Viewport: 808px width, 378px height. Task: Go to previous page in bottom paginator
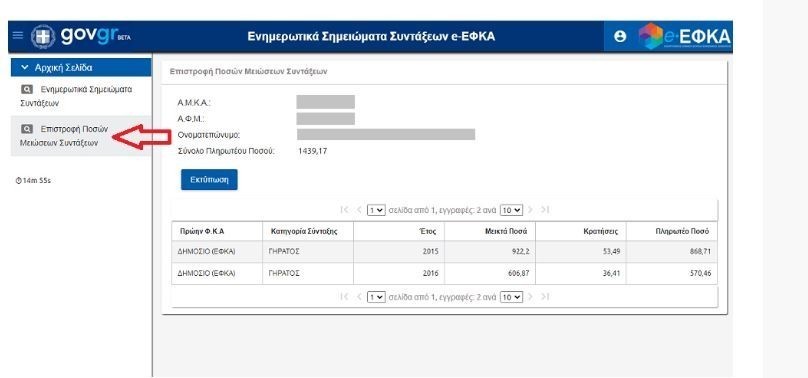point(359,297)
